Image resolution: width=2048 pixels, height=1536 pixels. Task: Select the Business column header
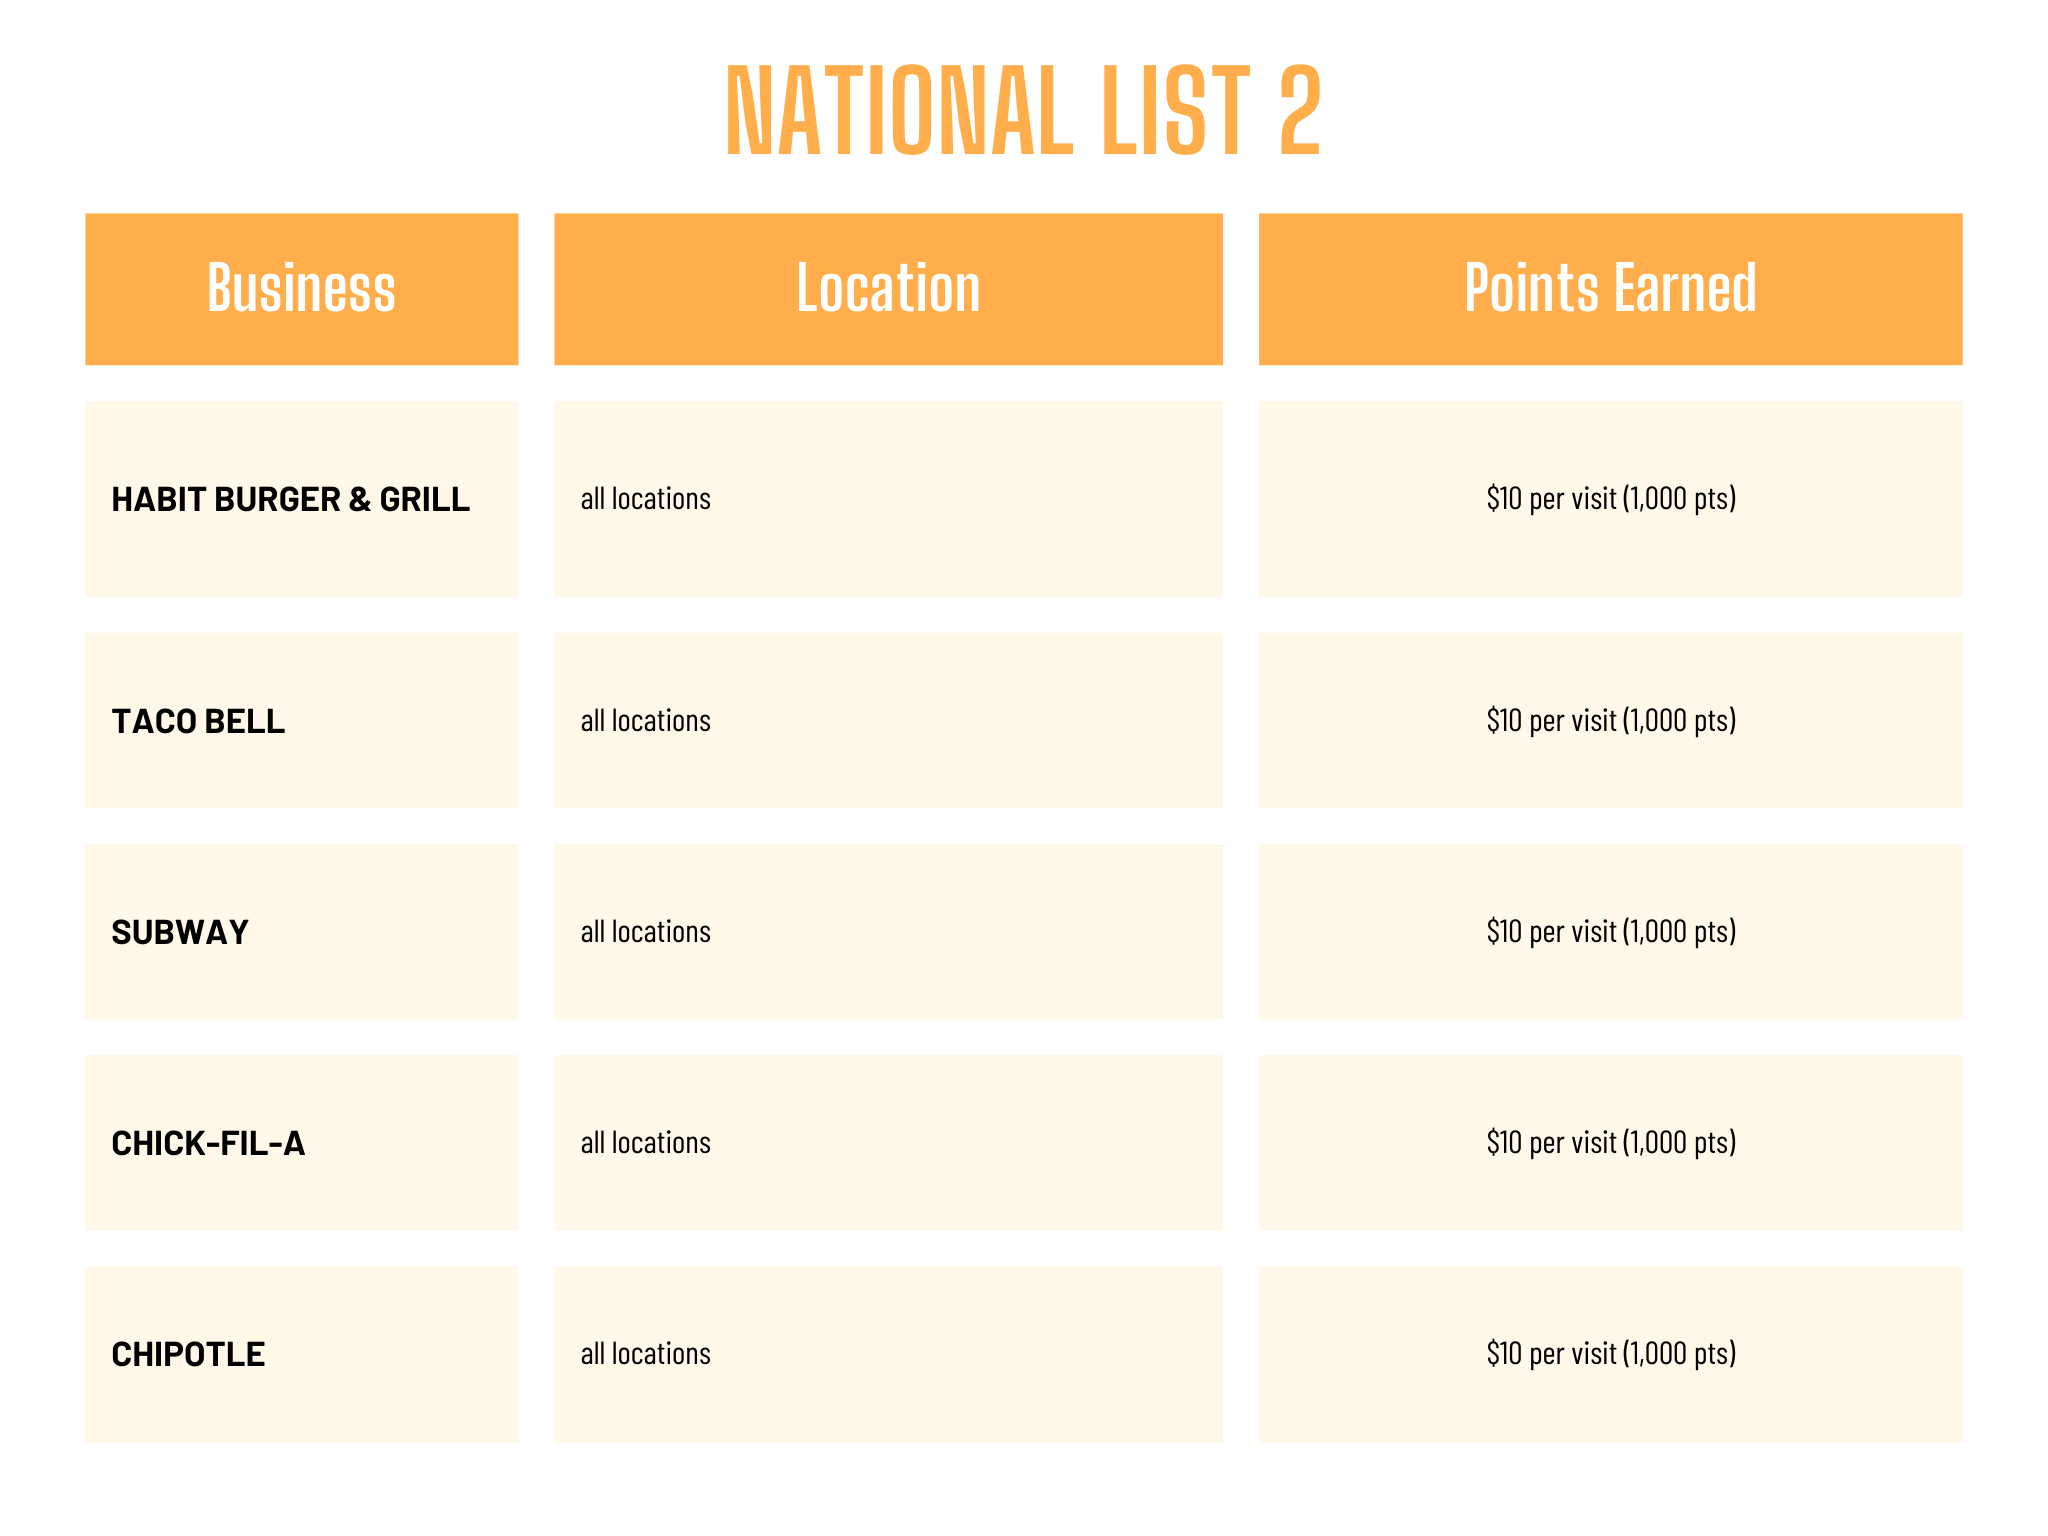(x=301, y=289)
